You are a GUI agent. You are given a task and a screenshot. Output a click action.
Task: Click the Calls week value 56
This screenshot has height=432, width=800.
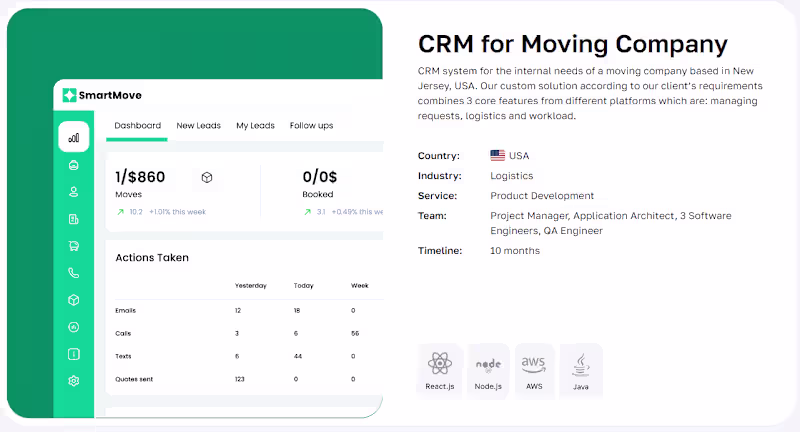pyautogui.click(x=355, y=333)
